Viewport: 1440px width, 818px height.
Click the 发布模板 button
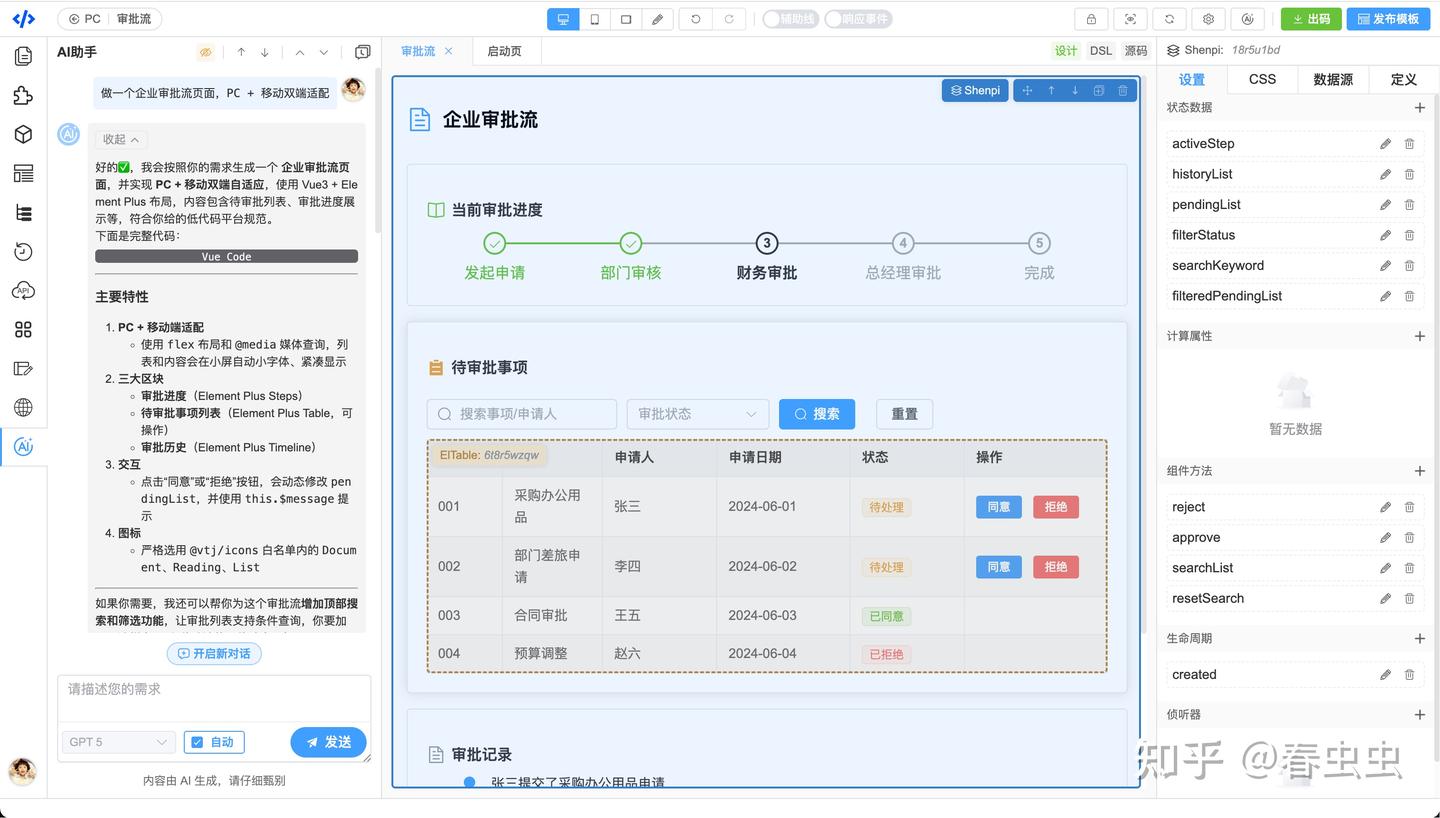[x=1388, y=19]
